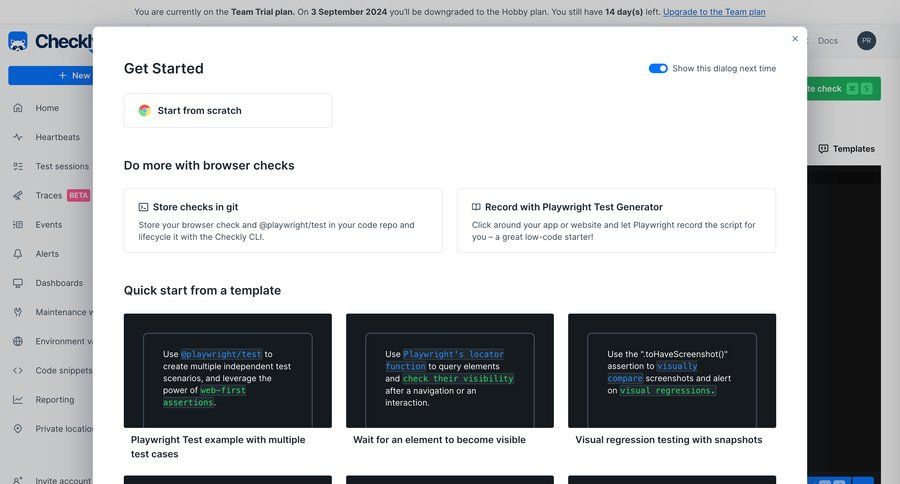Viewport: 900px width, 484px height.
Task: Open Environment variables sidebar entry
Action: (64, 342)
